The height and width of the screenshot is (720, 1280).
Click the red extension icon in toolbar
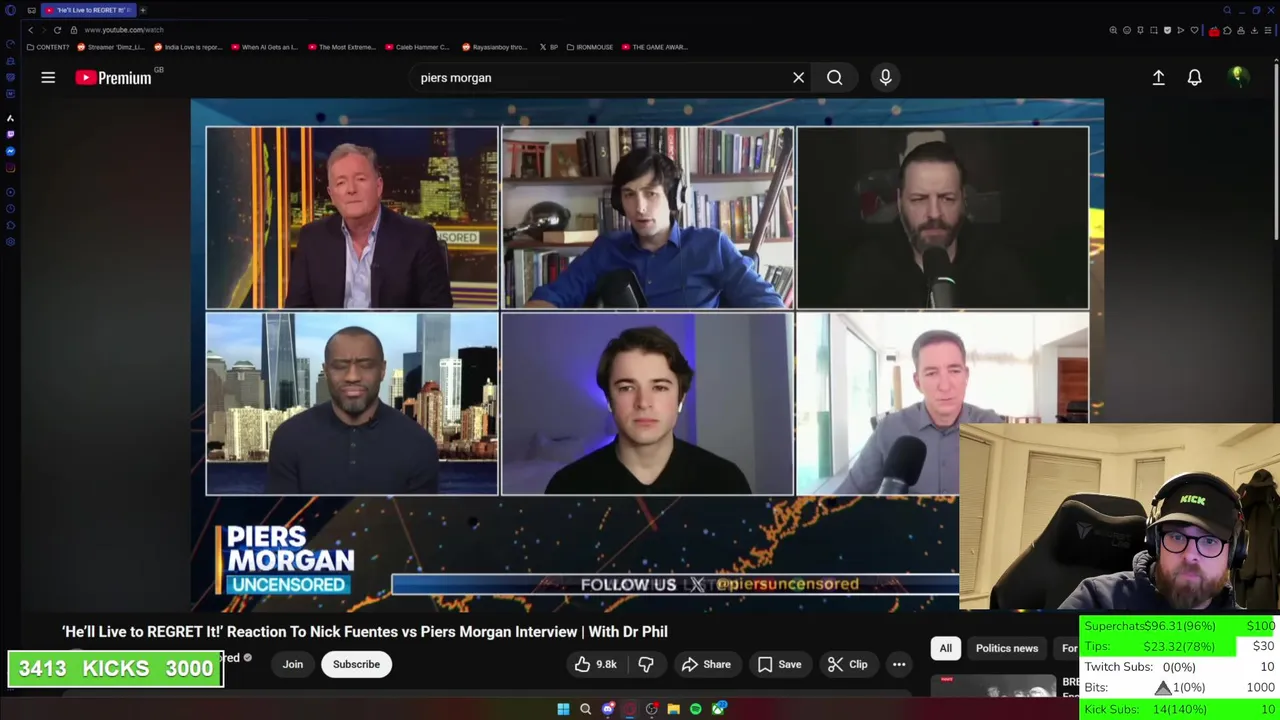pos(1214,31)
